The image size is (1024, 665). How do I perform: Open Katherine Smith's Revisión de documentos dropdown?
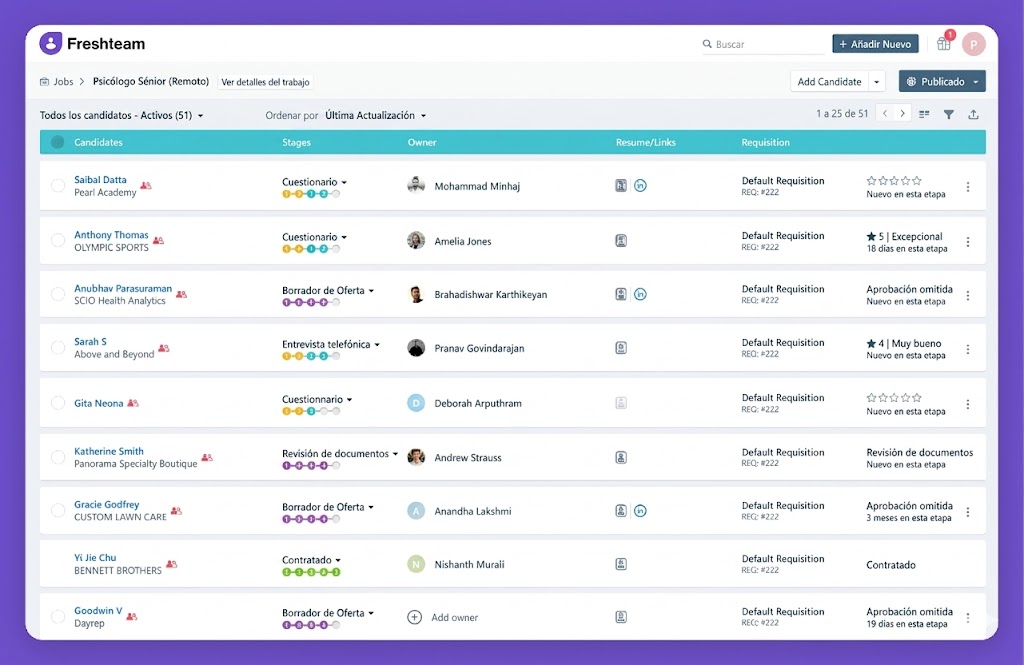point(340,453)
